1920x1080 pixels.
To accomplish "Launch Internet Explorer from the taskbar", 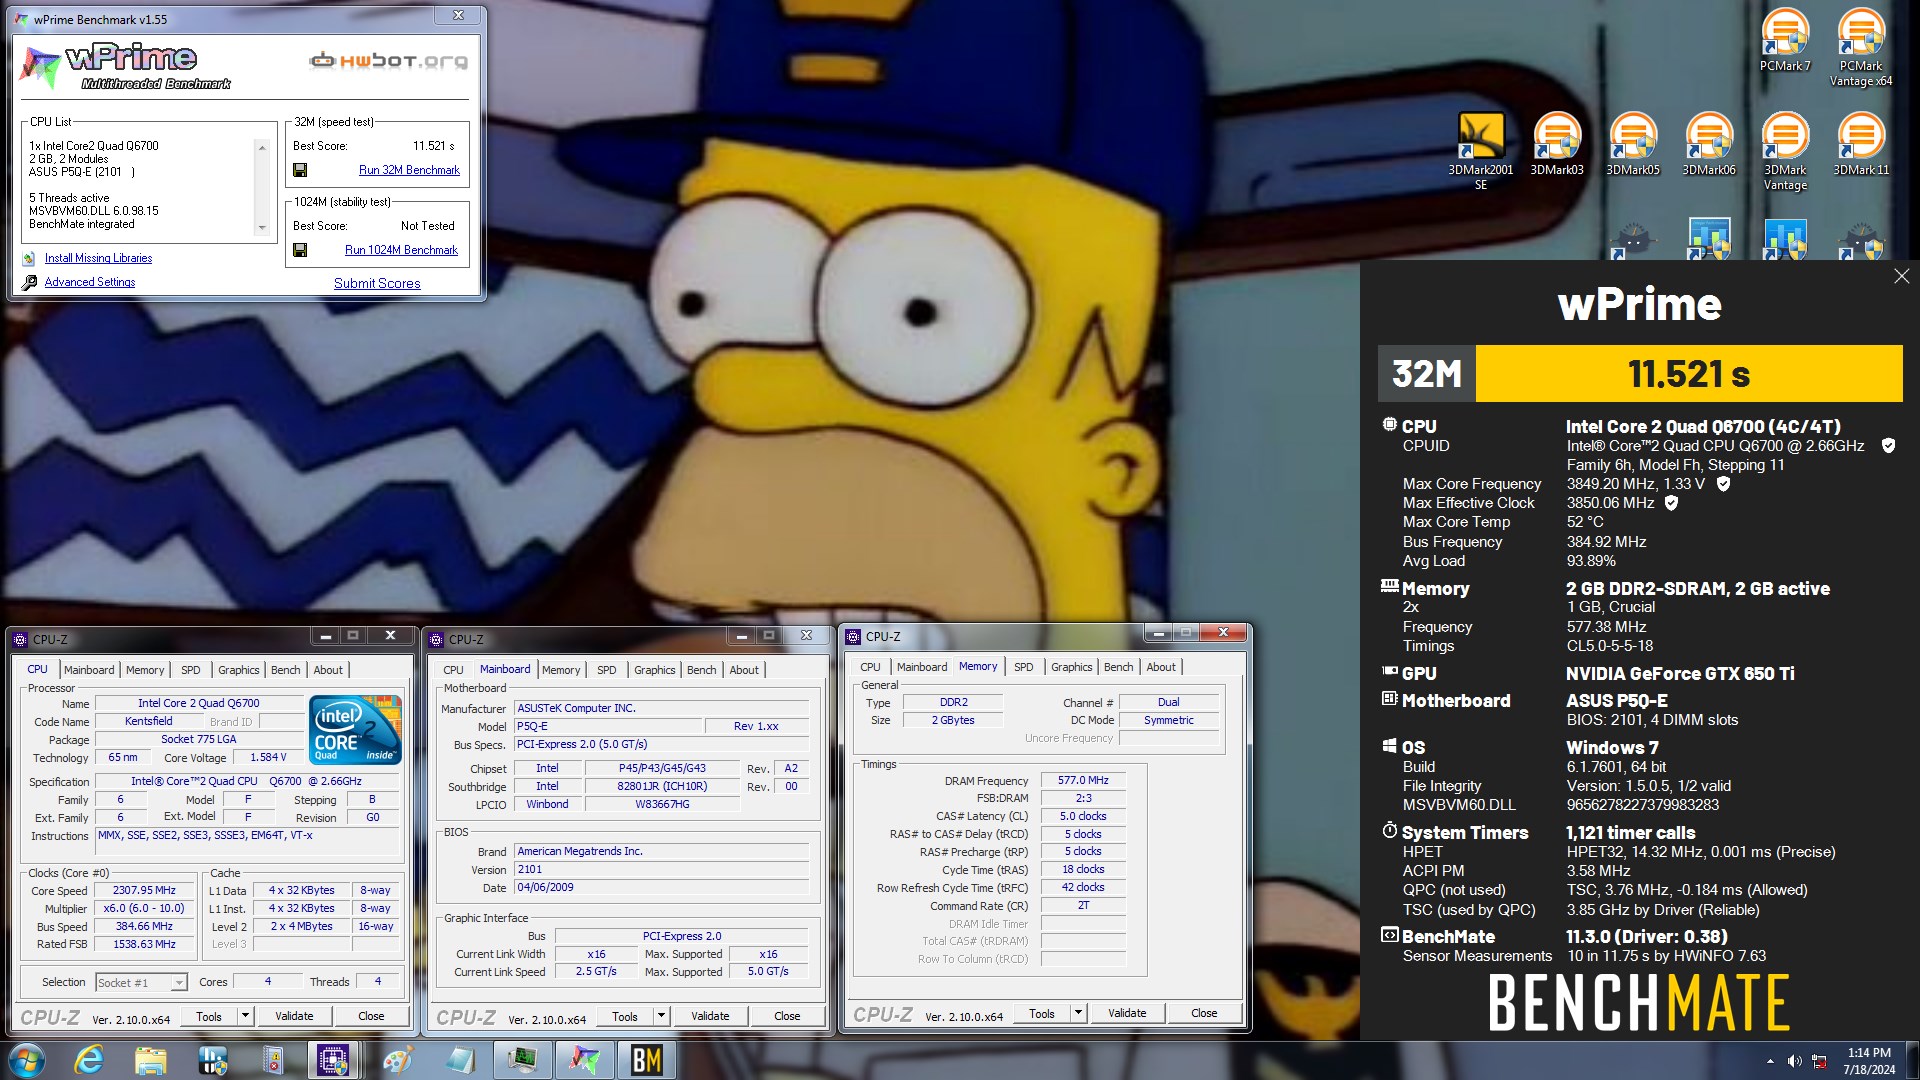I will coord(89,1060).
